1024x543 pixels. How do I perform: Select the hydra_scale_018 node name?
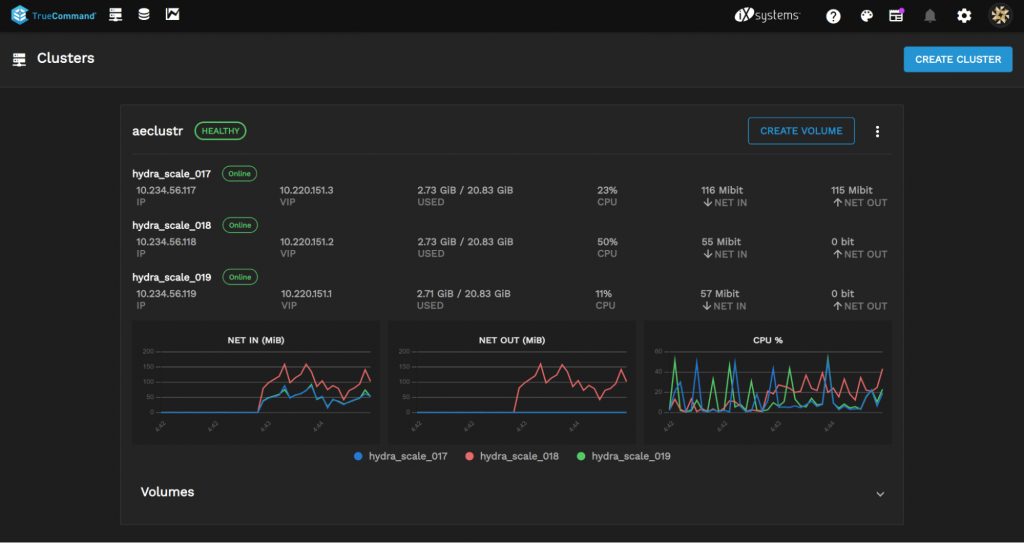pyautogui.click(x=174, y=225)
